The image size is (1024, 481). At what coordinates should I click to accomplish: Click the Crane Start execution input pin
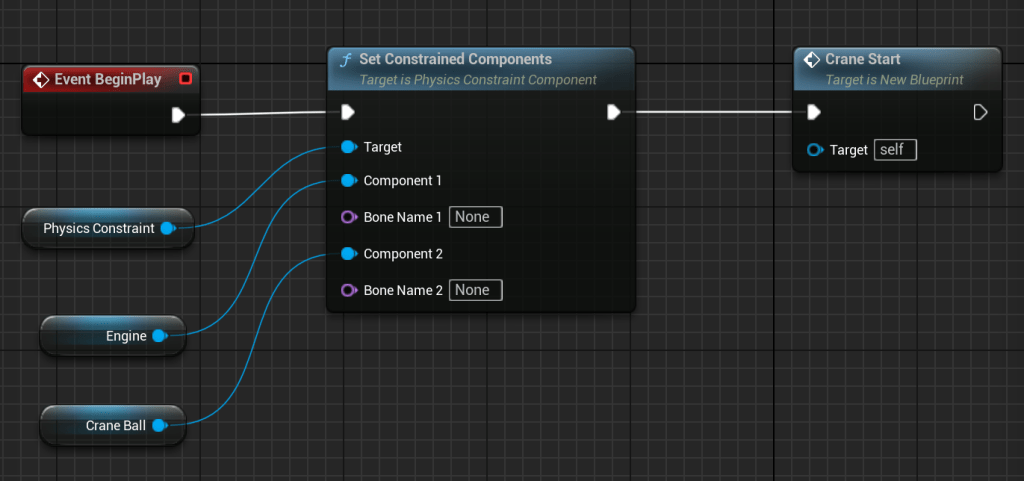tap(814, 112)
